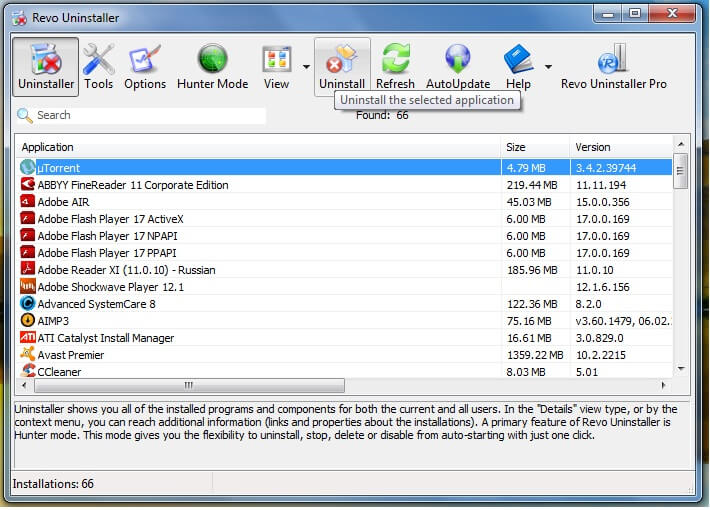Sort by the Size column header
This screenshot has height=510, width=710.
(535, 147)
